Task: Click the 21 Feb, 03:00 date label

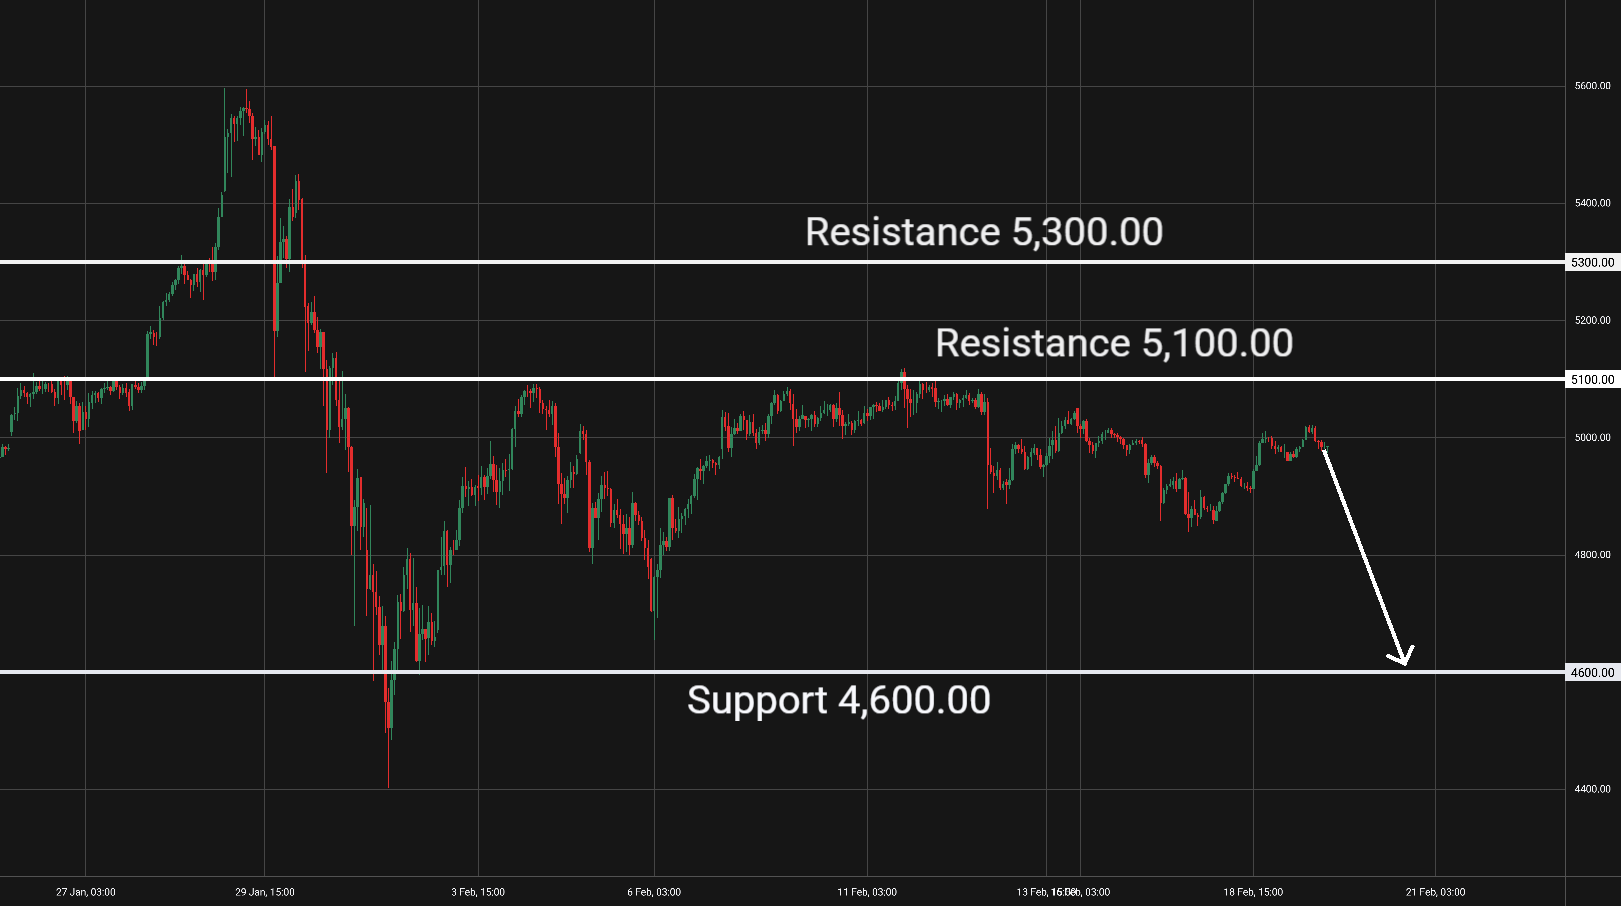Action: 1435,892
